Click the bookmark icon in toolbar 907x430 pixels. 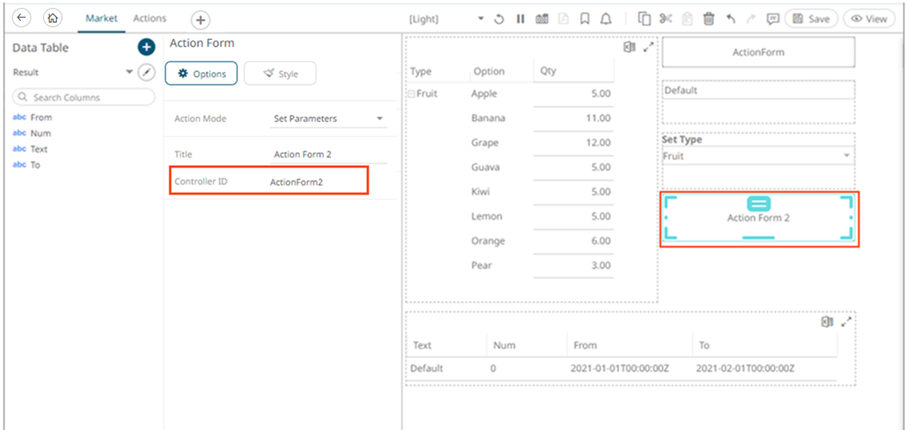coord(585,19)
